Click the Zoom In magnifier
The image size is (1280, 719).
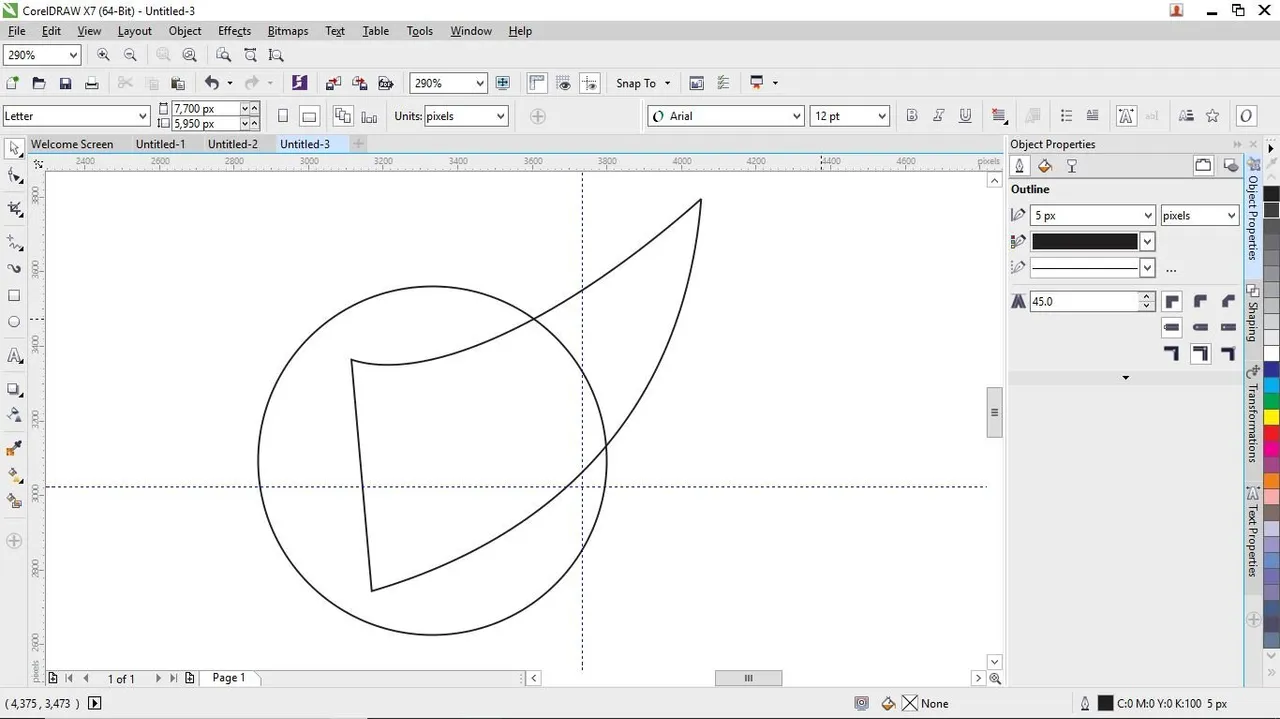click(103, 55)
